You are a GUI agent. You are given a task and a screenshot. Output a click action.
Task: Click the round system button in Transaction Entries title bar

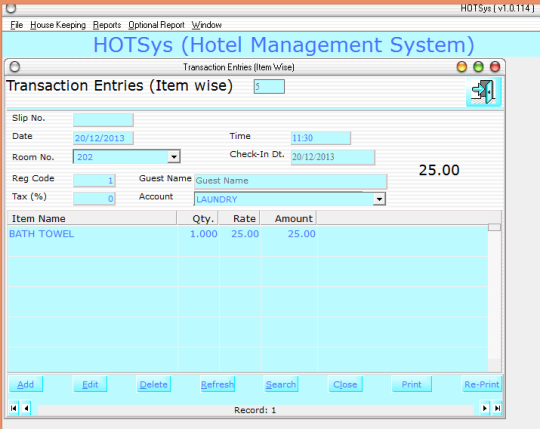point(15,66)
